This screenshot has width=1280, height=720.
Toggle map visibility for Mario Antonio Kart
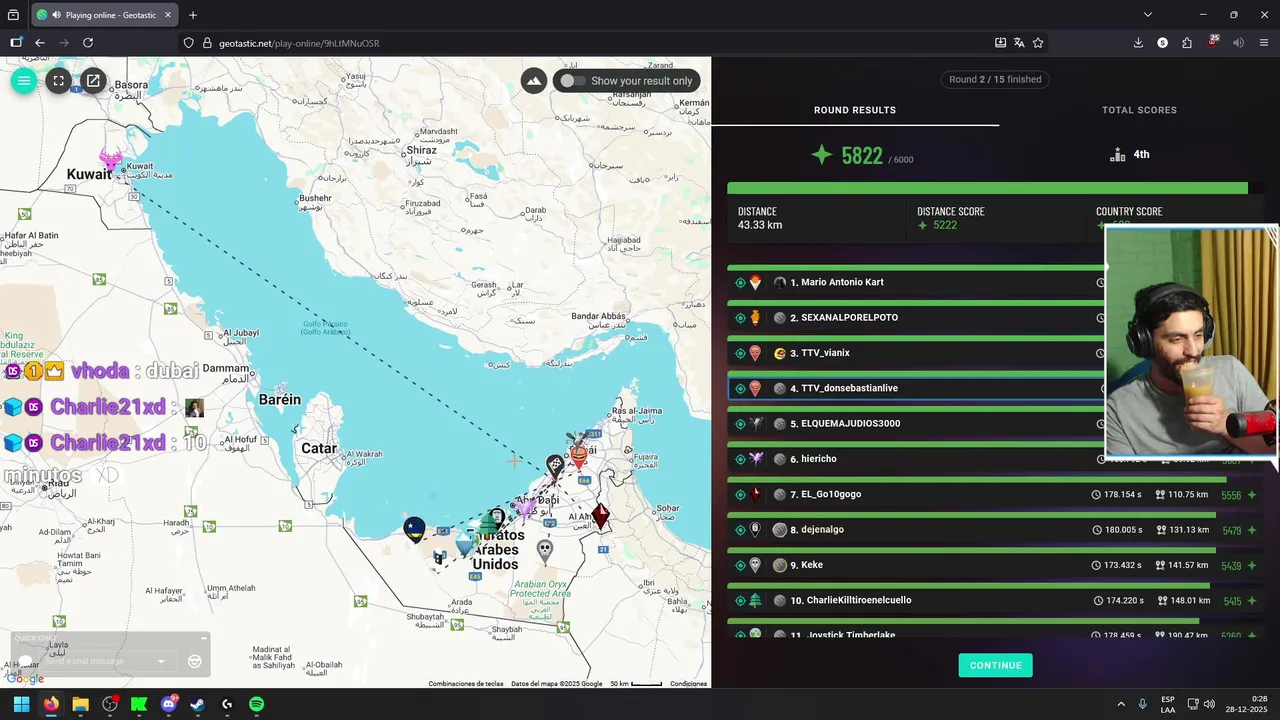click(740, 283)
